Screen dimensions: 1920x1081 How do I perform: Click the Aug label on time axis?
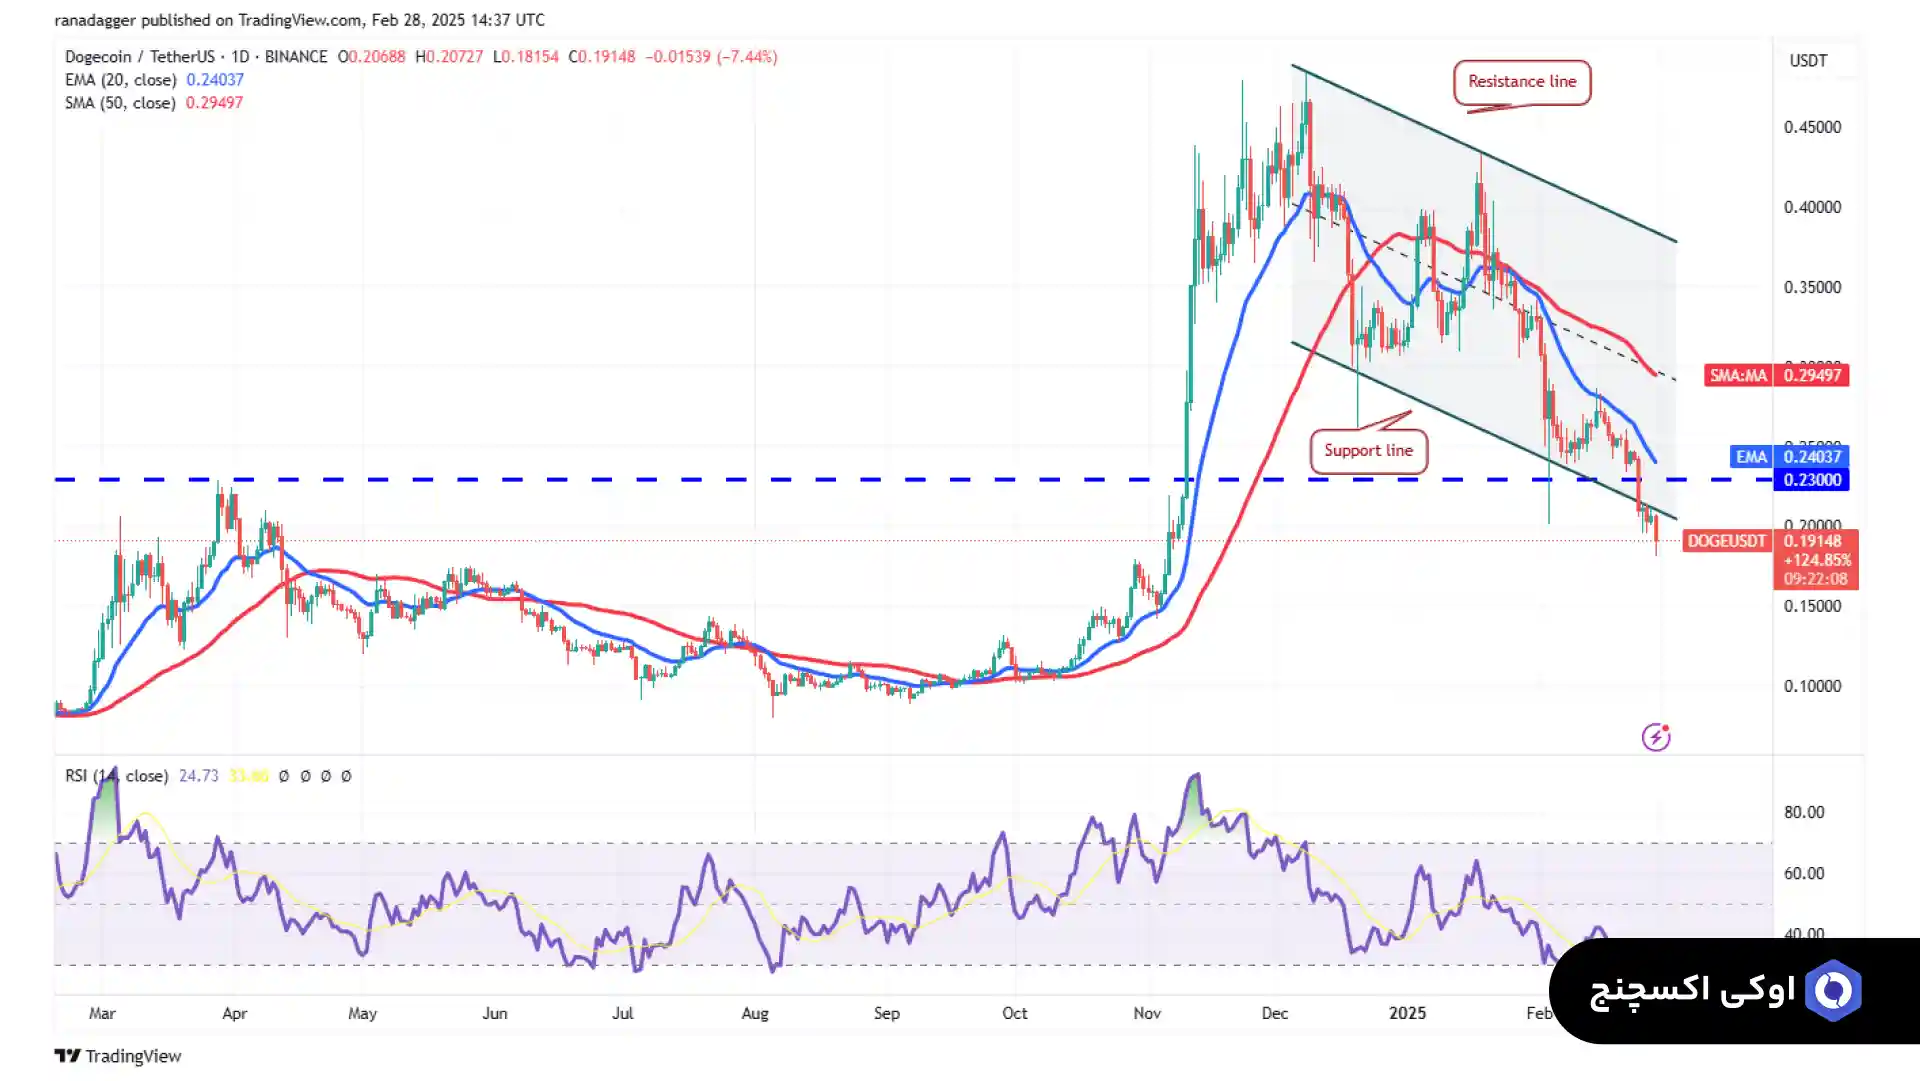pos(755,1013)
